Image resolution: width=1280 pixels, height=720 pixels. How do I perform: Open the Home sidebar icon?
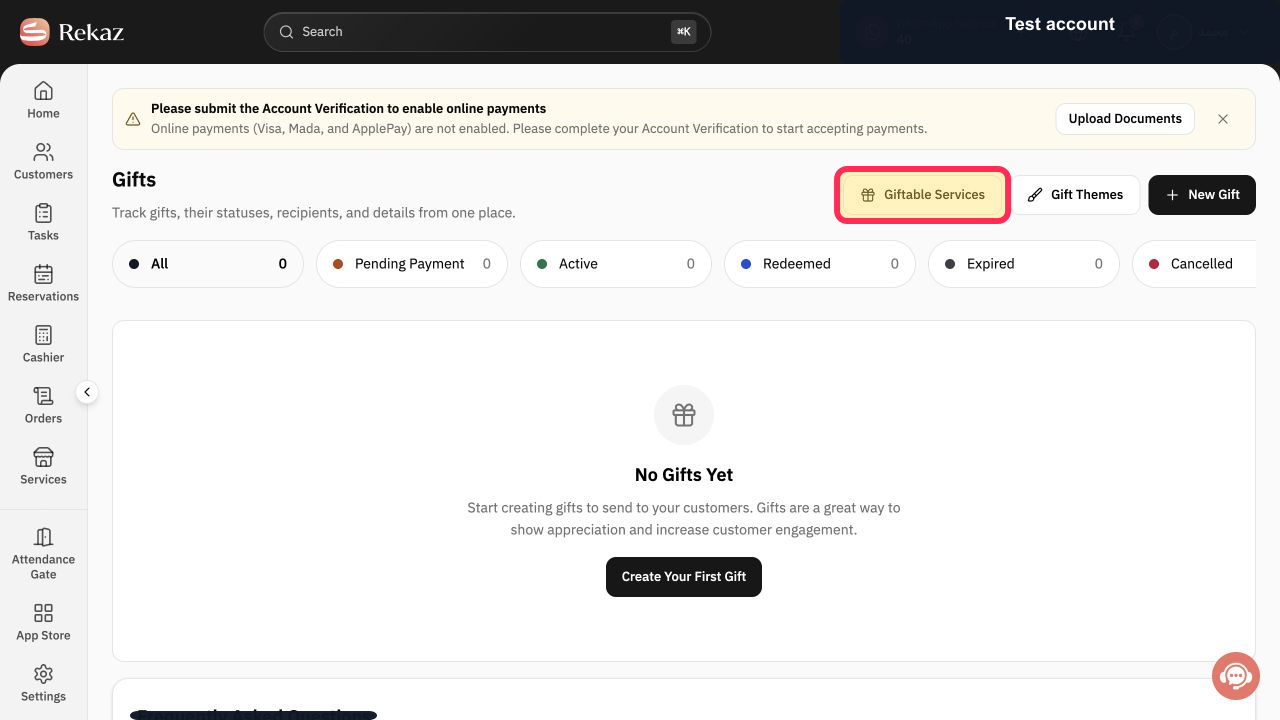click(x=43, y=90)
